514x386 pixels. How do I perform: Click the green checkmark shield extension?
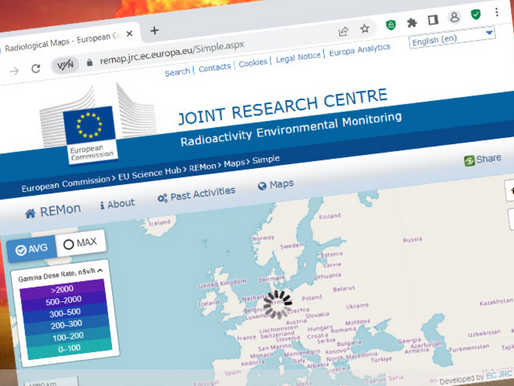click(476, 14)
